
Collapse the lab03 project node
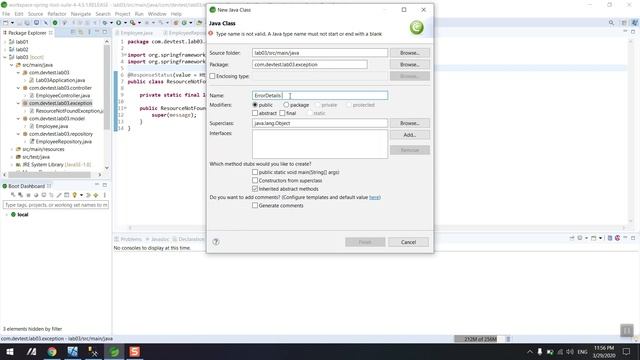tap(5, 57)
